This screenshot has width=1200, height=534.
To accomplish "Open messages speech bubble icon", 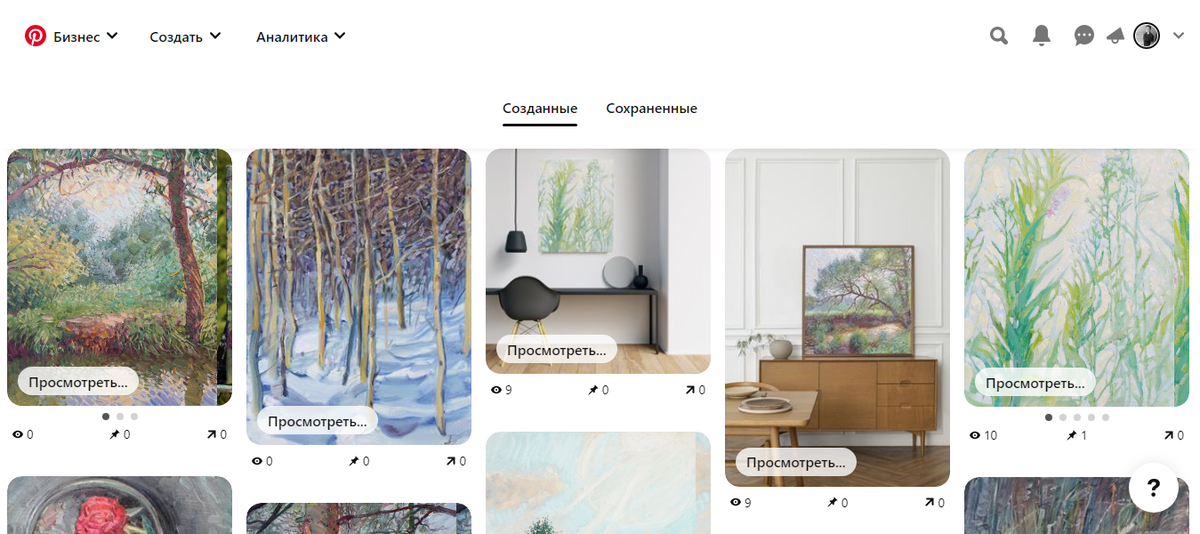I will tap(1084, 37).
